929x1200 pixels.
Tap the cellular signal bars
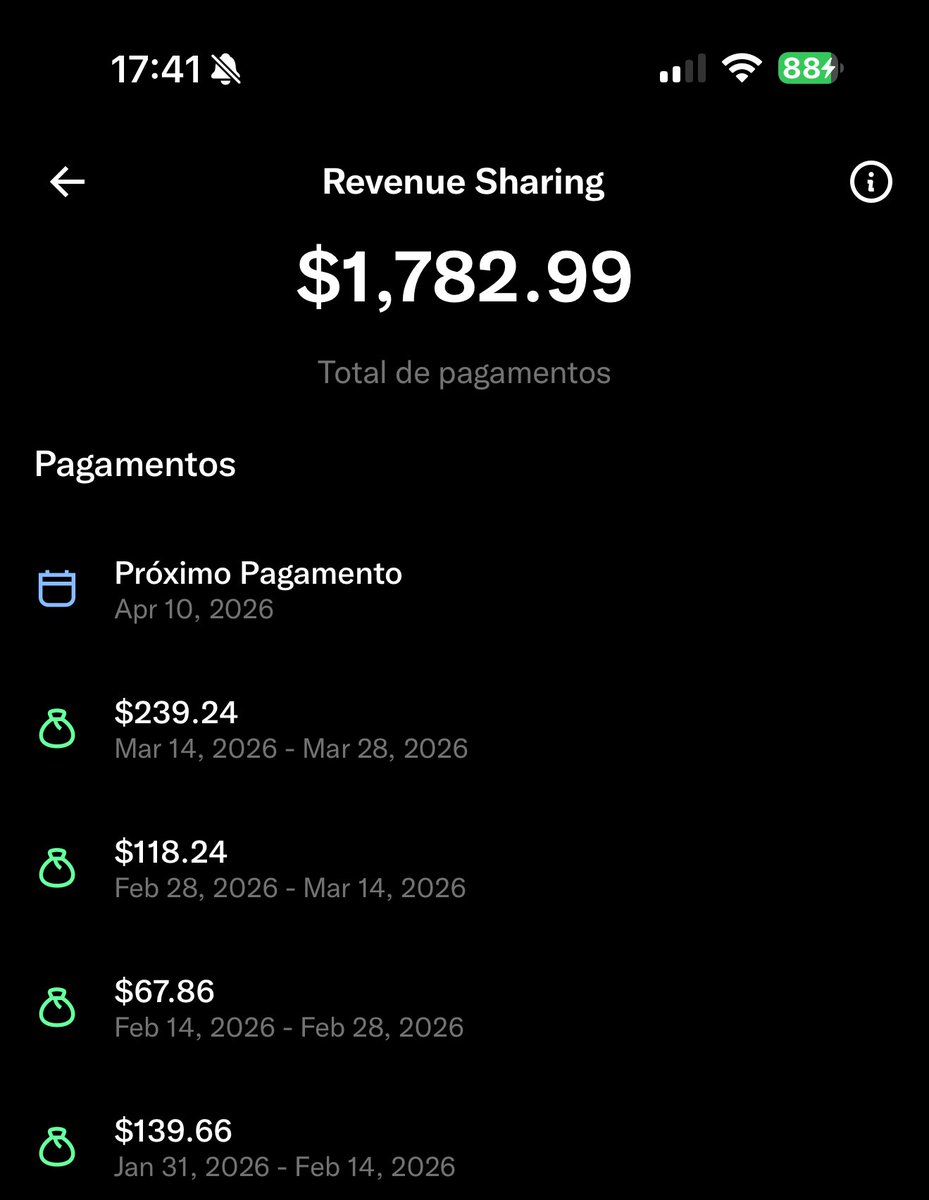683,69
